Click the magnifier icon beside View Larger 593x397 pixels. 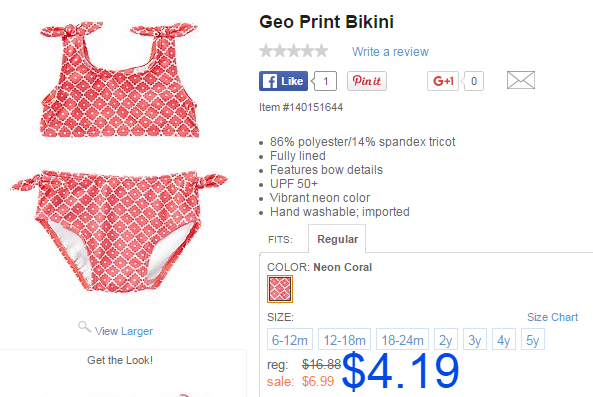coord(84,327)
